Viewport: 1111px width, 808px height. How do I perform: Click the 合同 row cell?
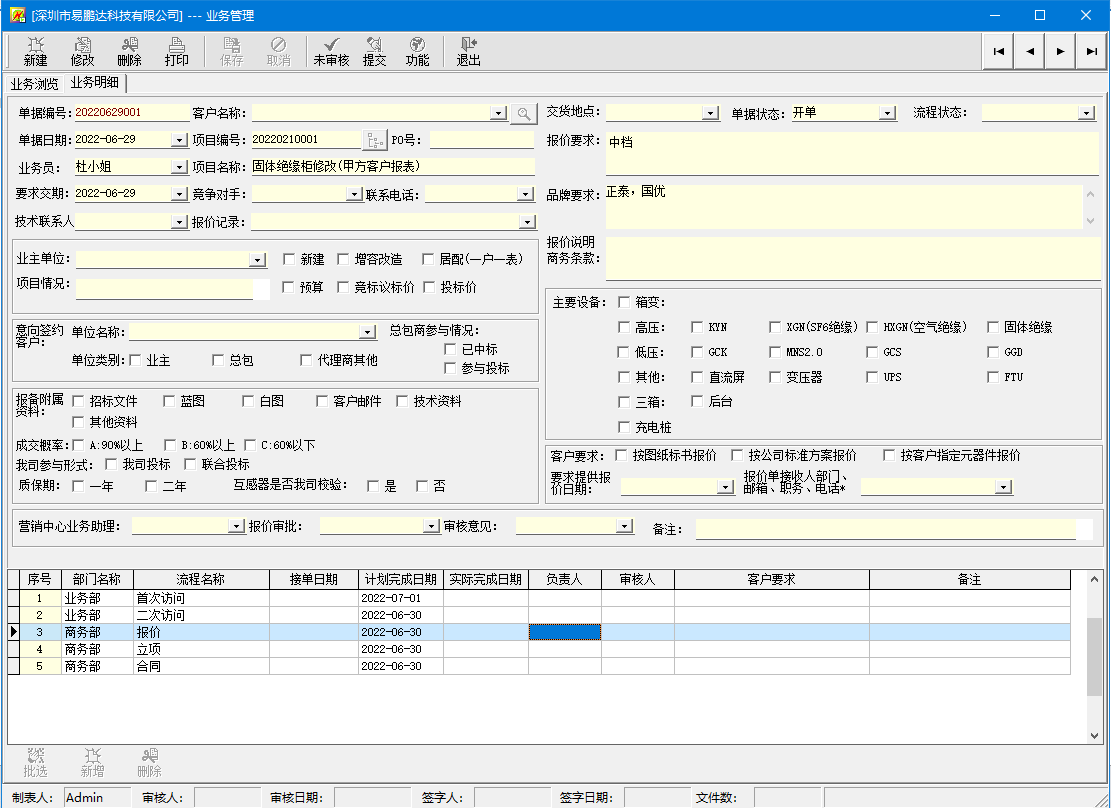click(x=201, y=666)
